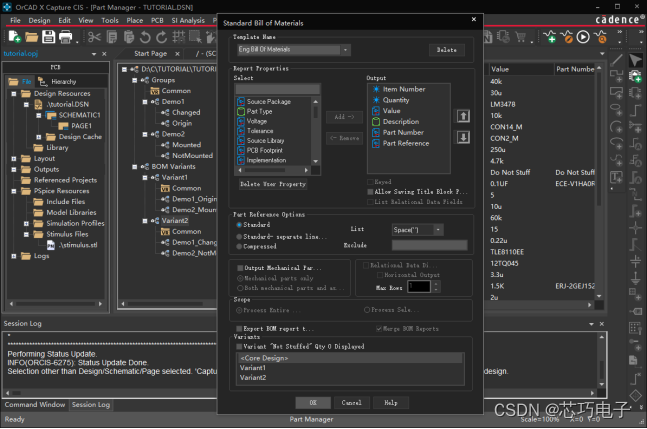
Task: Select the Compressed radio button
Action: point(239,246)
